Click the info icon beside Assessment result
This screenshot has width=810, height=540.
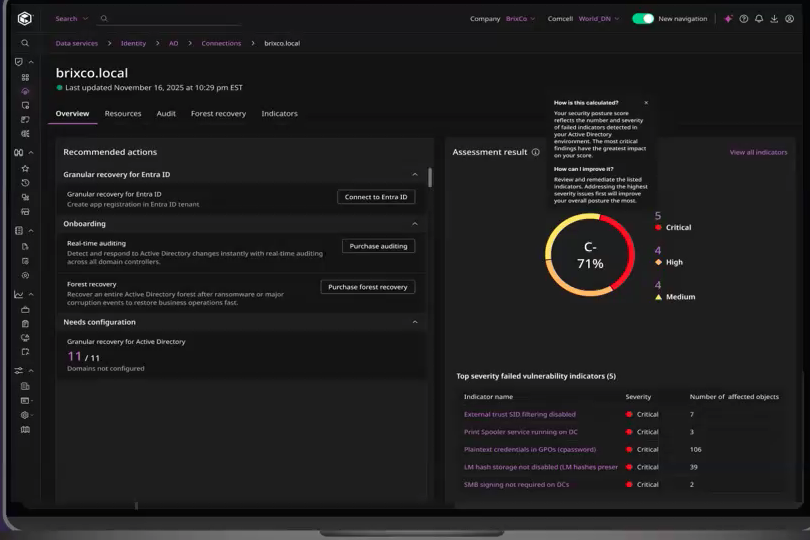point(536,153)
